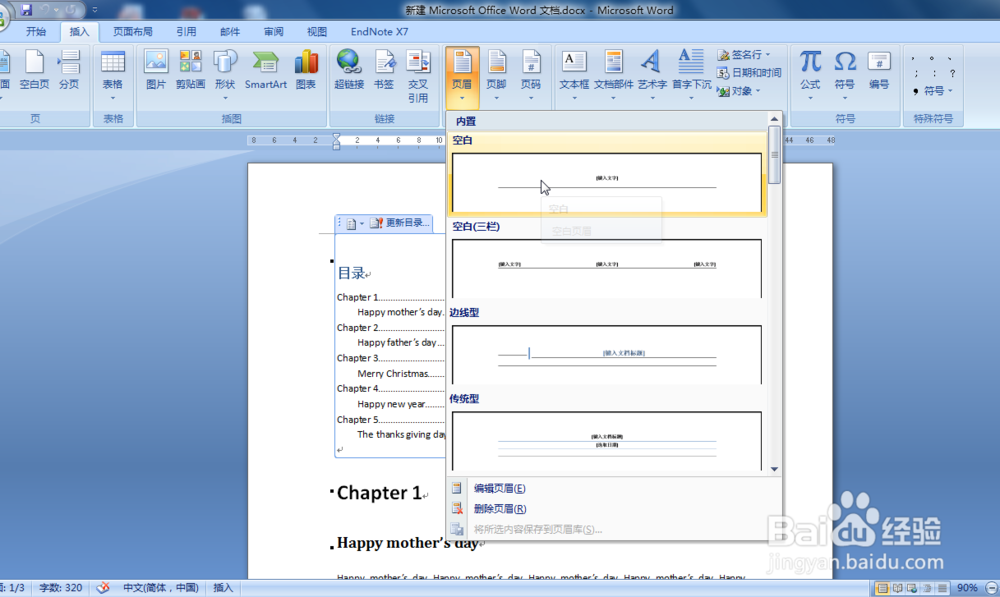Open the Shapes (形状) gallery
The width and height of the screenshot is (1000, 597).
coord(225,75)
